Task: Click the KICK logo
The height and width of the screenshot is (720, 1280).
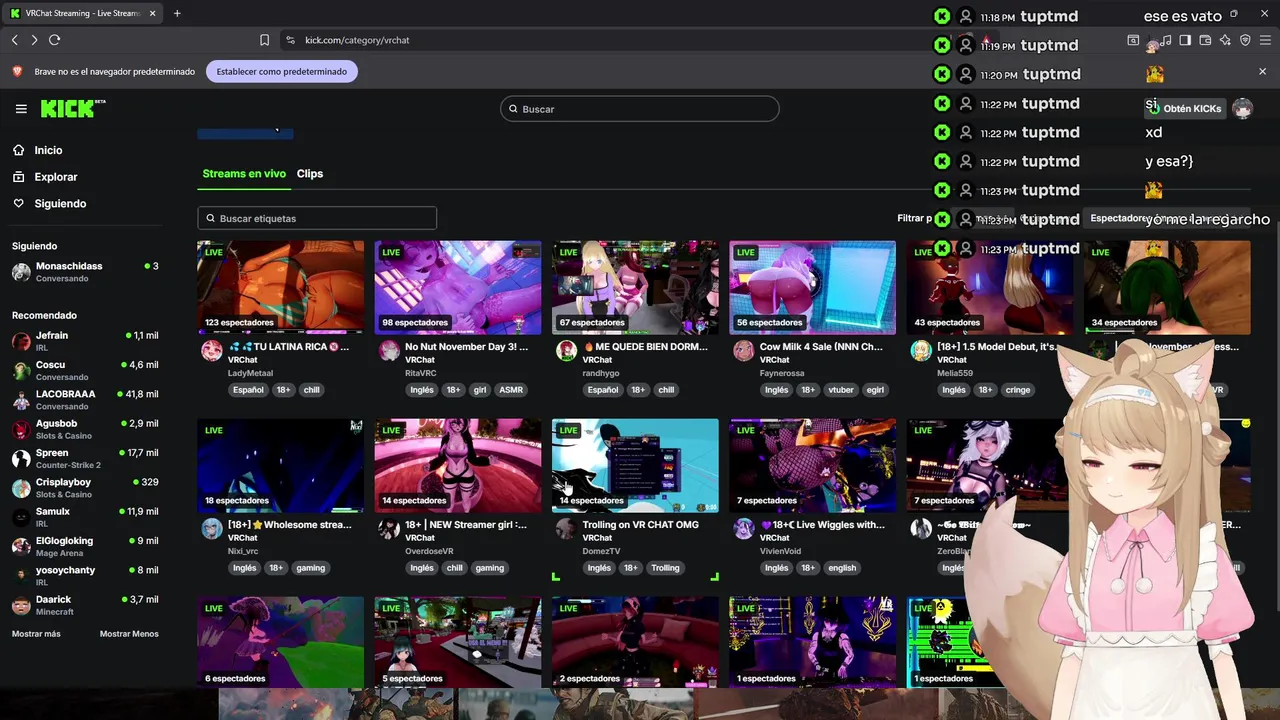Action: pos(73,108)
